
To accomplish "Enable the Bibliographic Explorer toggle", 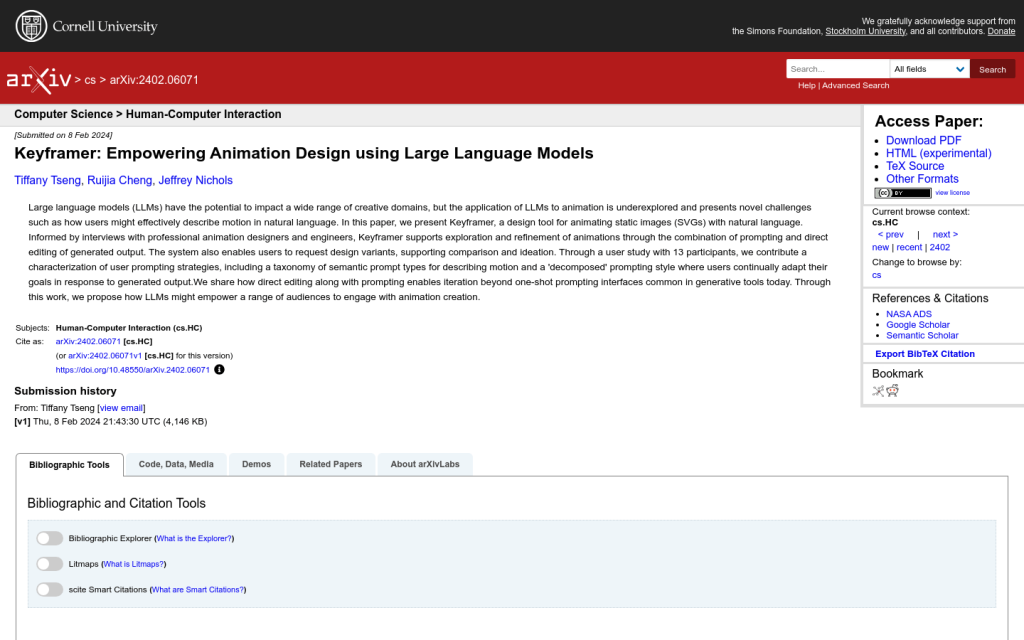I will pos(49,538).
